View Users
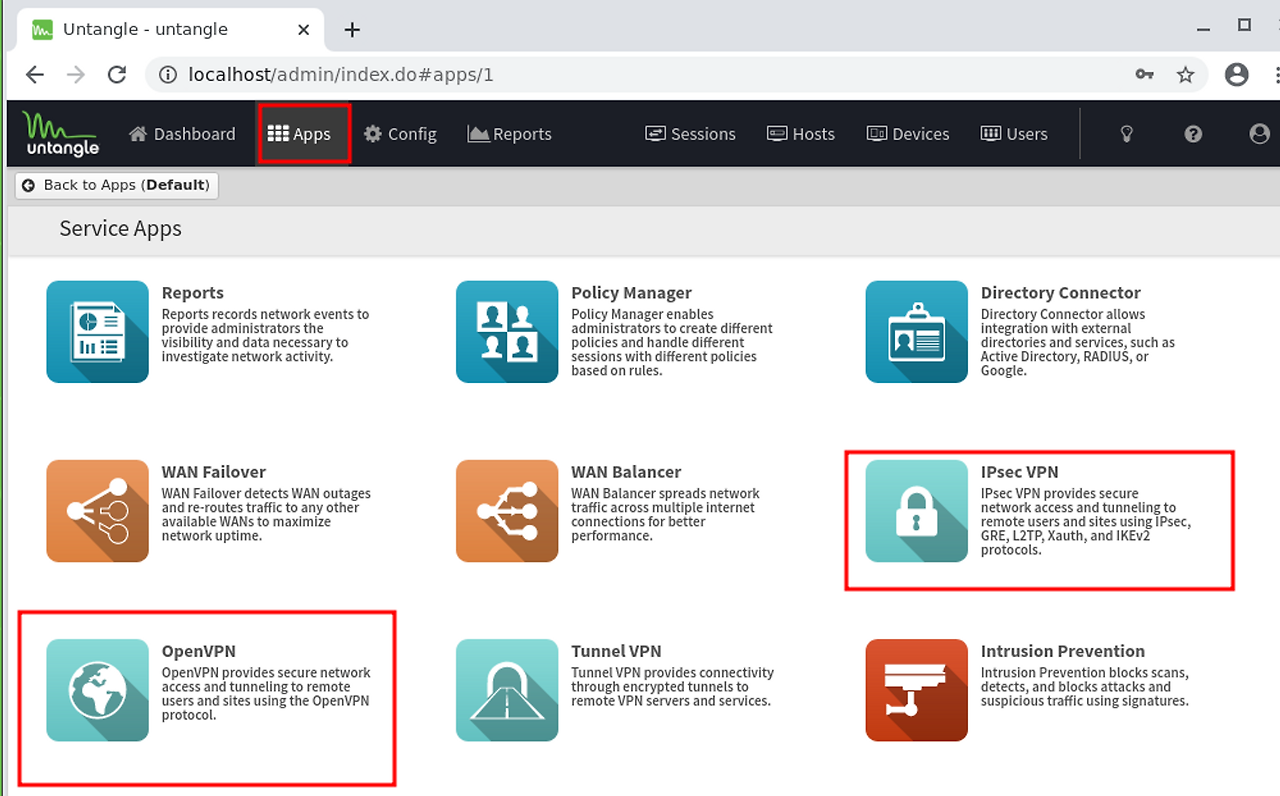Screen dimensions: 1280x796 click(x=1014, y=134)
